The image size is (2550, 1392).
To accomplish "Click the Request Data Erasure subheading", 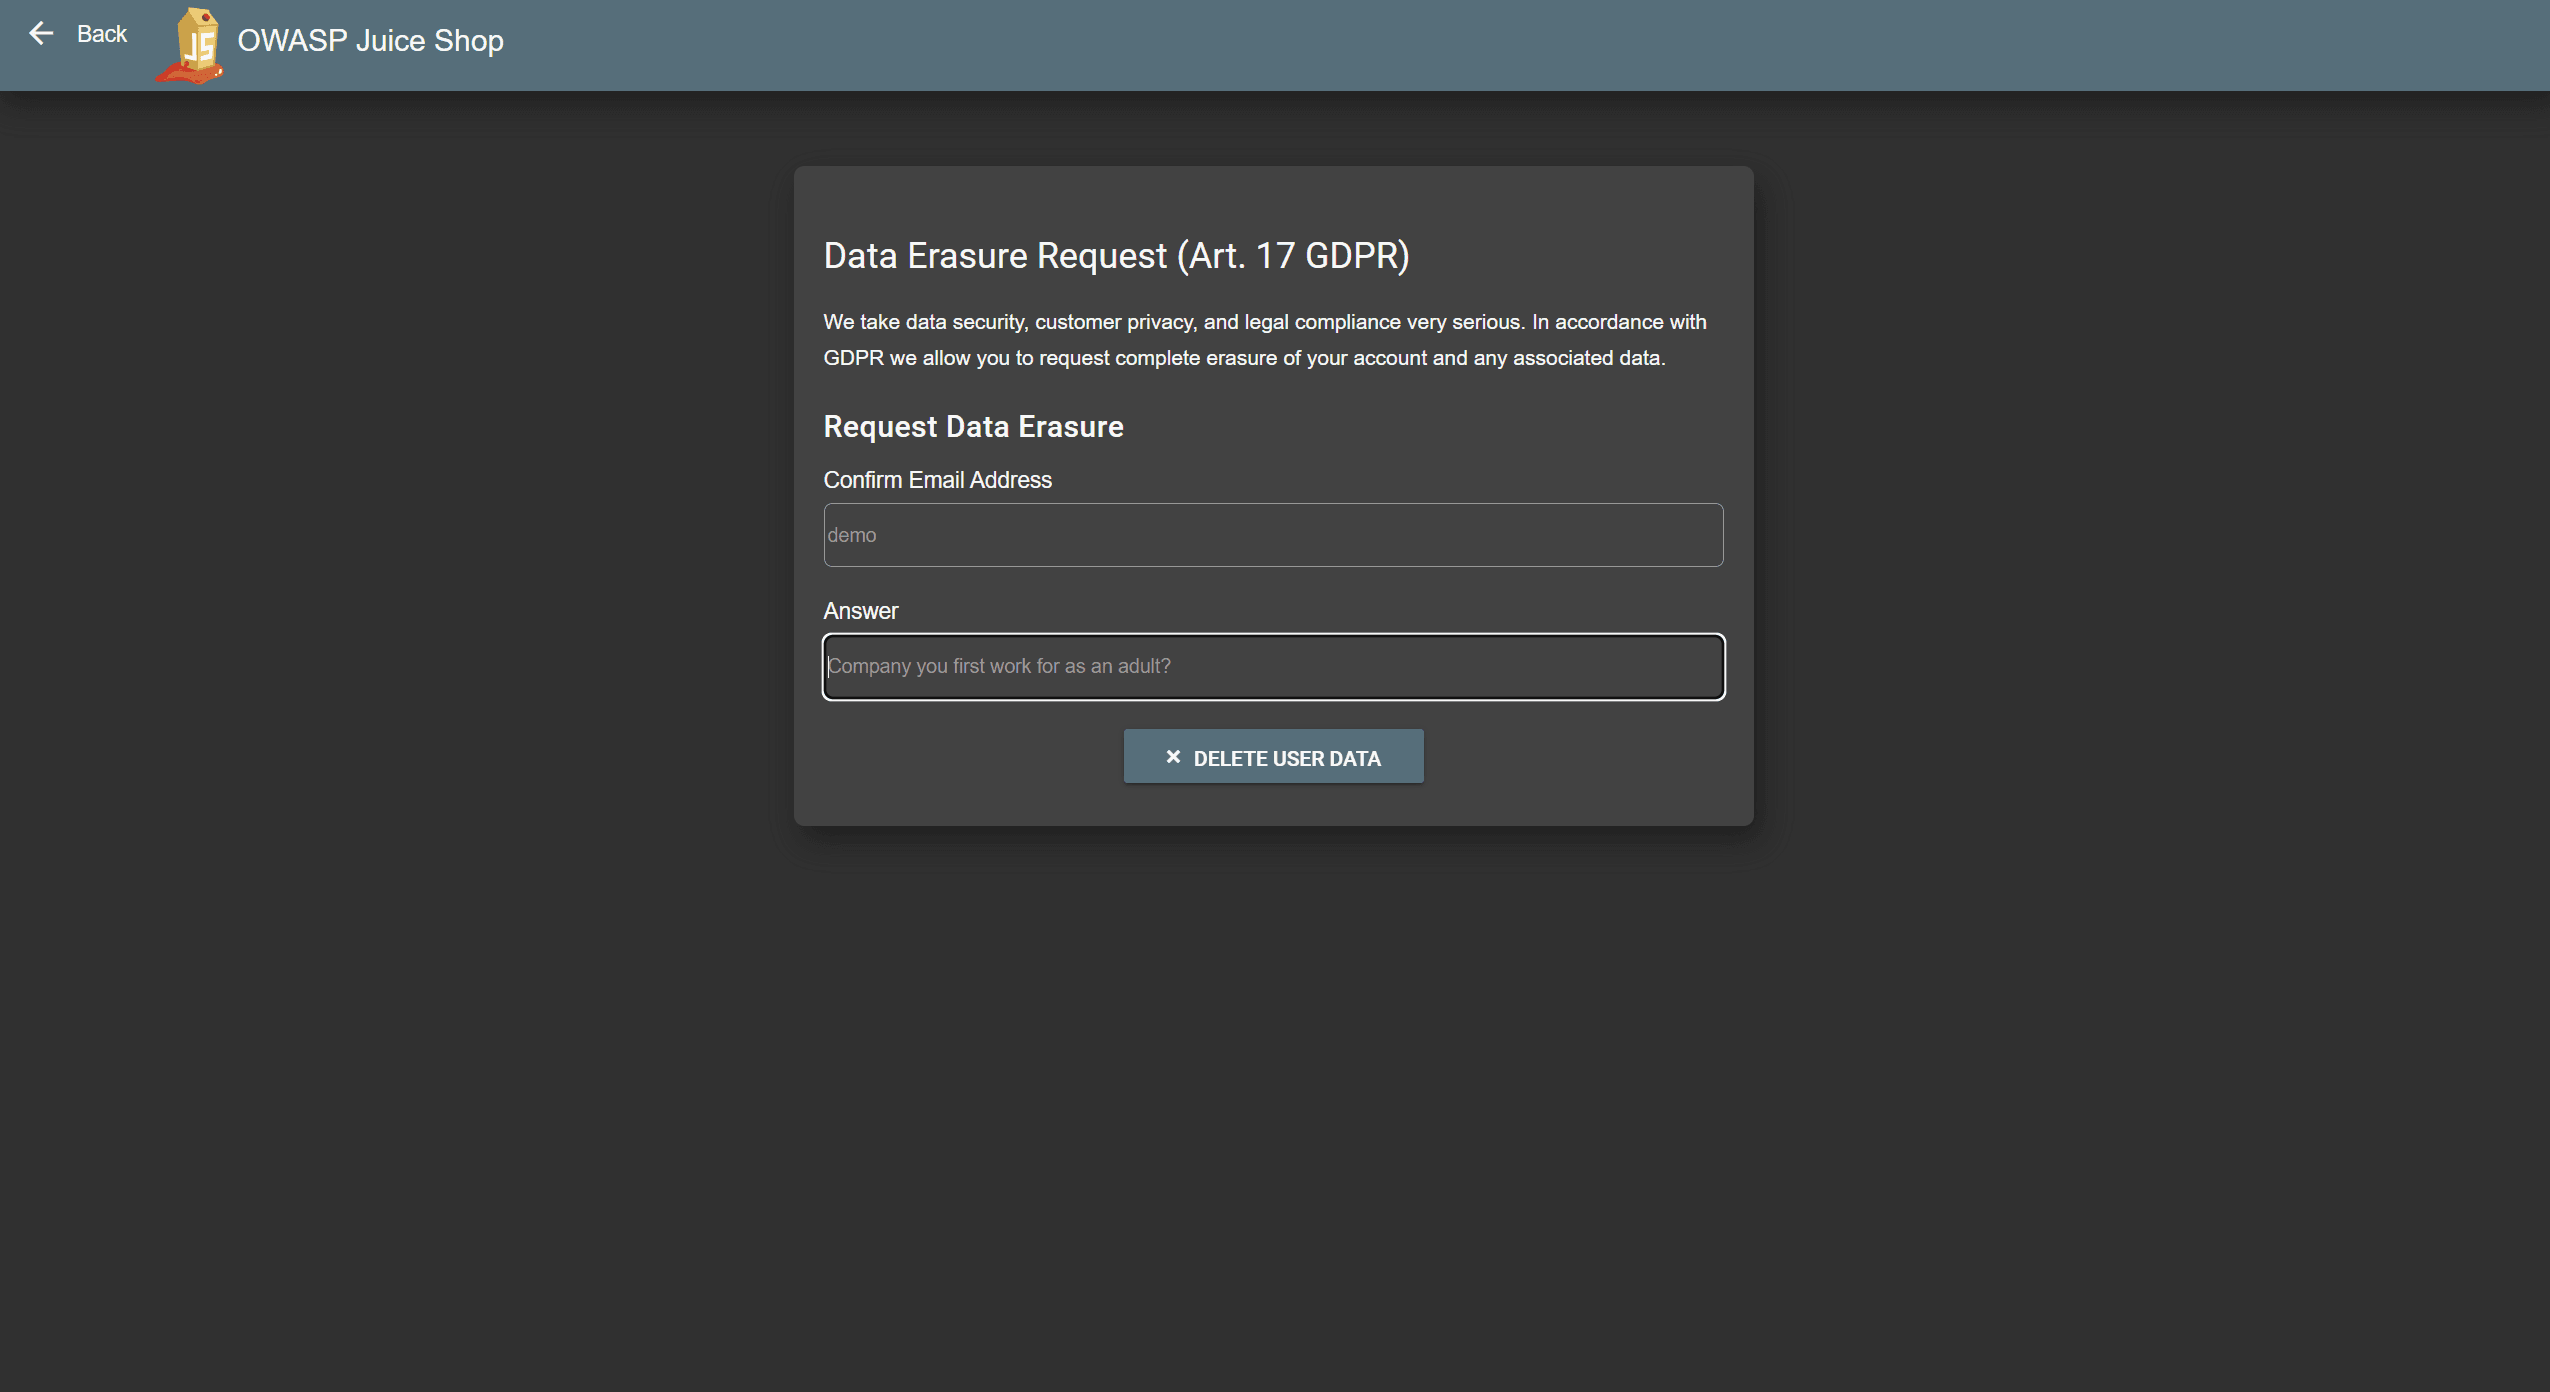I will pos(973,427).
